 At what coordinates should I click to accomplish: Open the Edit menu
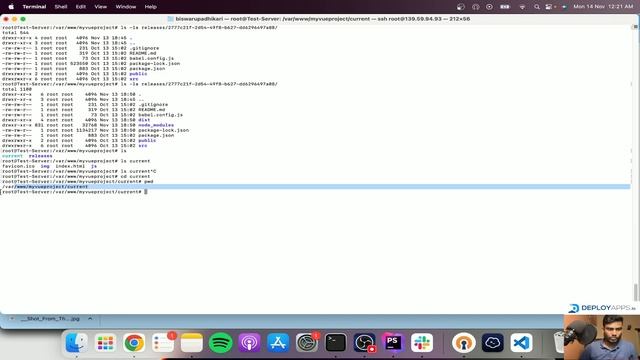click(x=81, y=7)
